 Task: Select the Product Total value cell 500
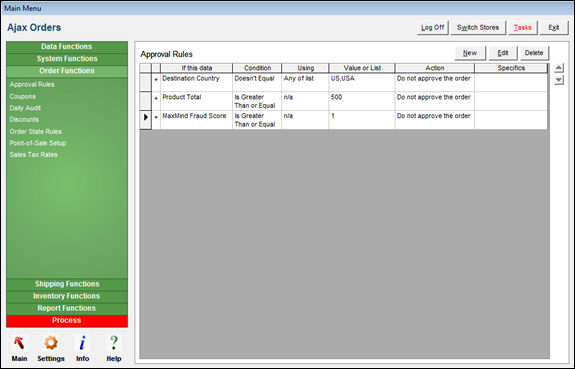(x=362, y=101)
